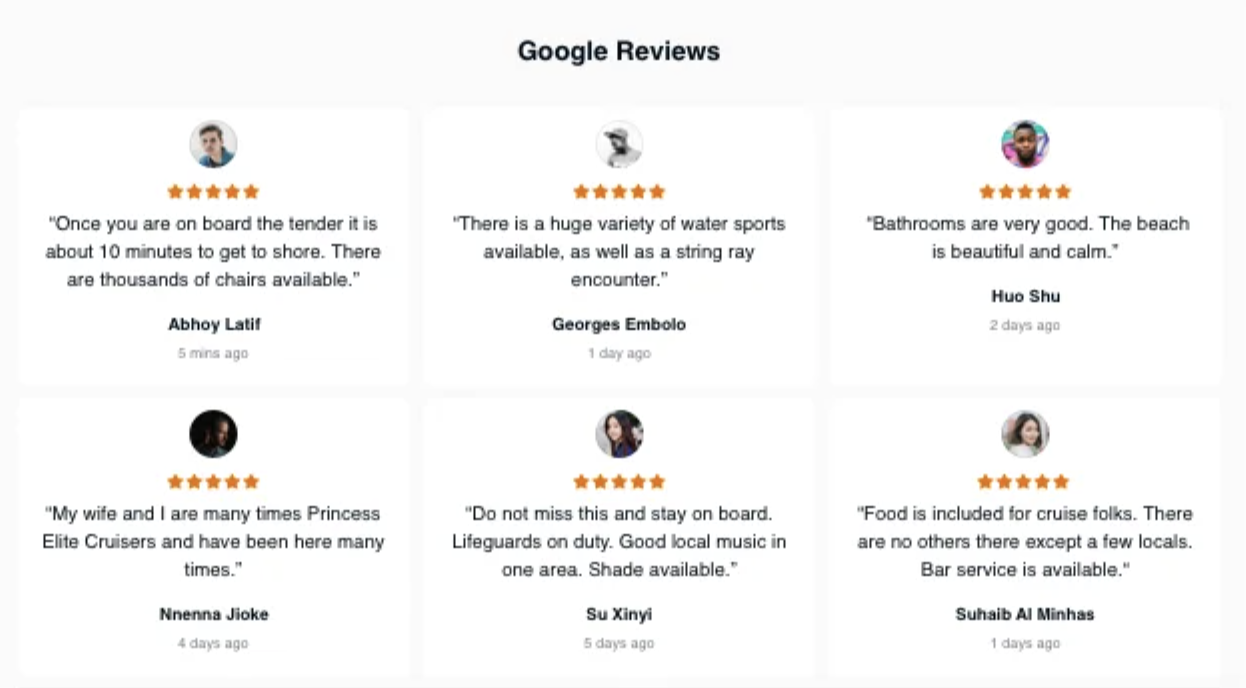Click Nnenna Jioke's dark avatar
The width and height of the screenshot is (1246, 688).
click(x=213, y=434)
